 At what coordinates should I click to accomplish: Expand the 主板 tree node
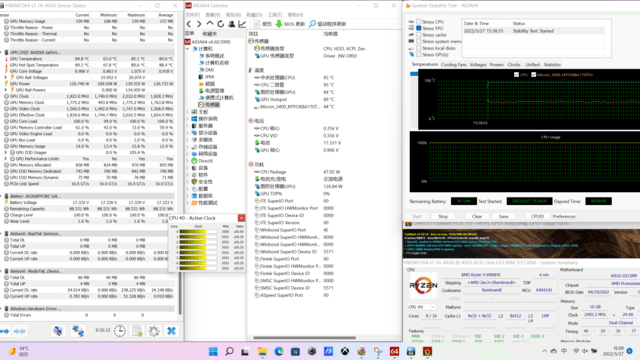tap(188, 111)
